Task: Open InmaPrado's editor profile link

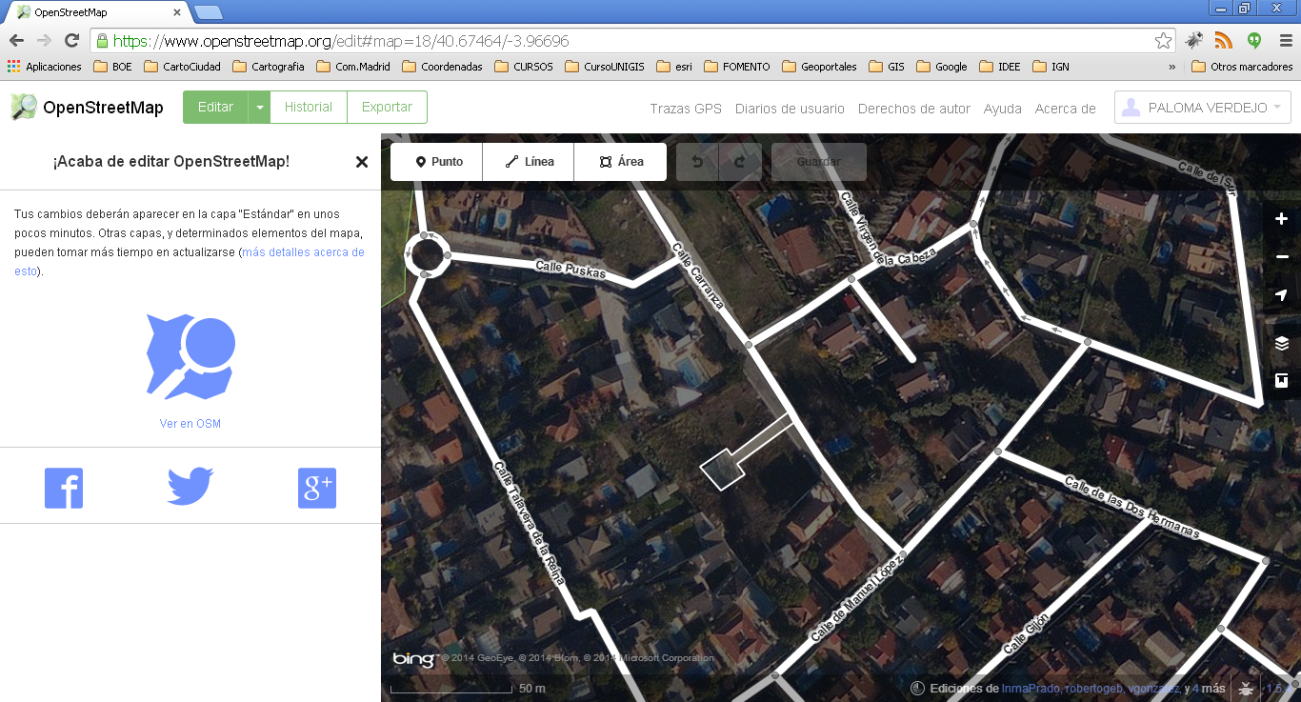Action: pos(1029,688)
